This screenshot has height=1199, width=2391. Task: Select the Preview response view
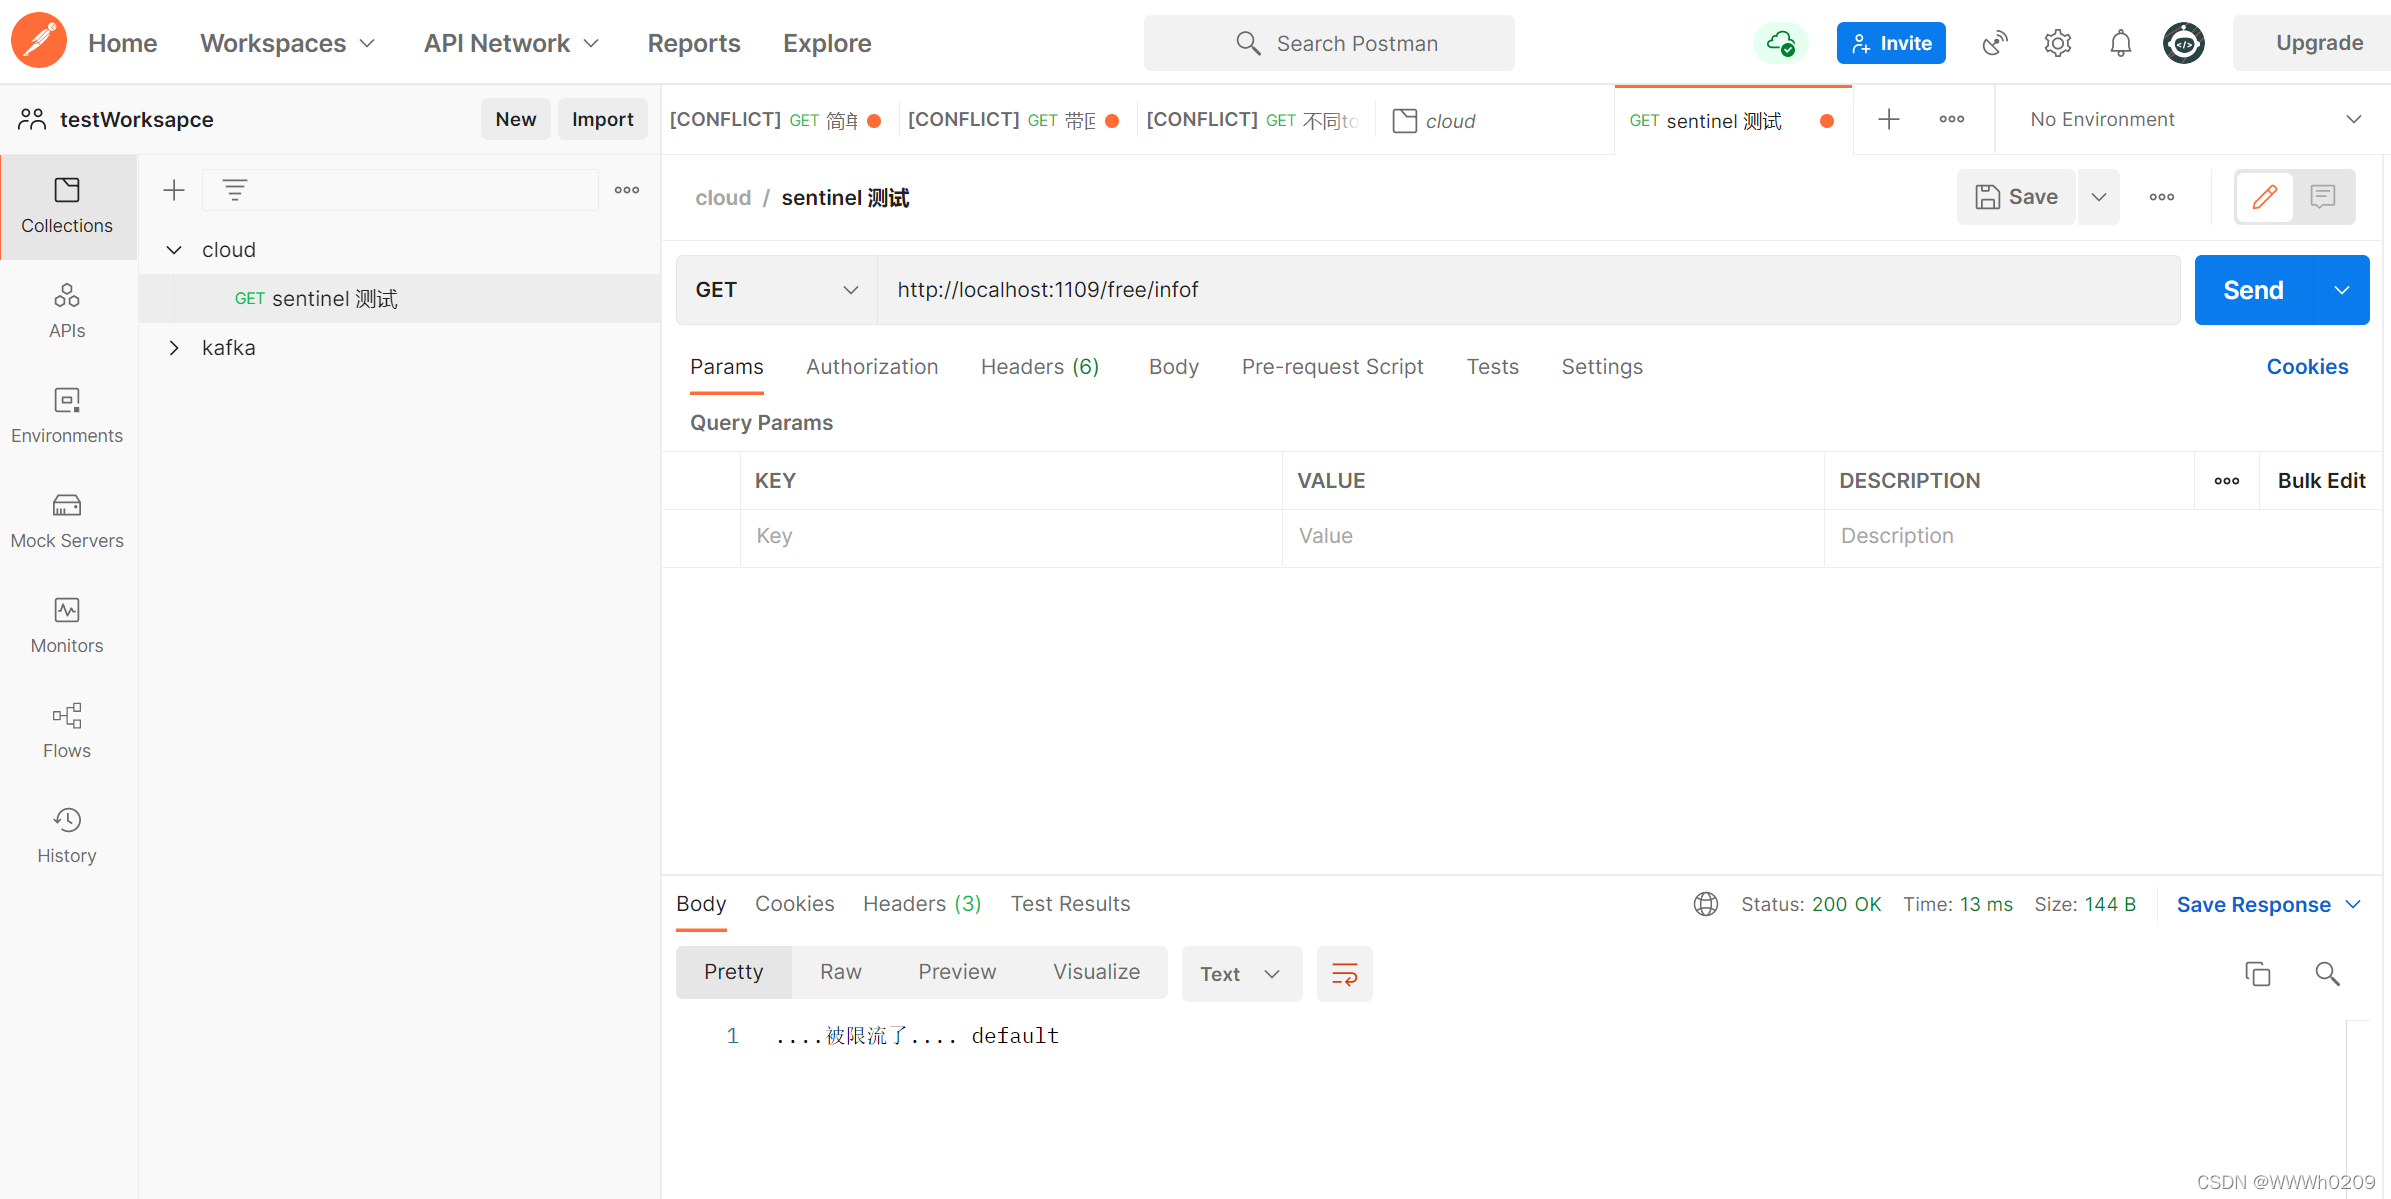click(957, 972)
